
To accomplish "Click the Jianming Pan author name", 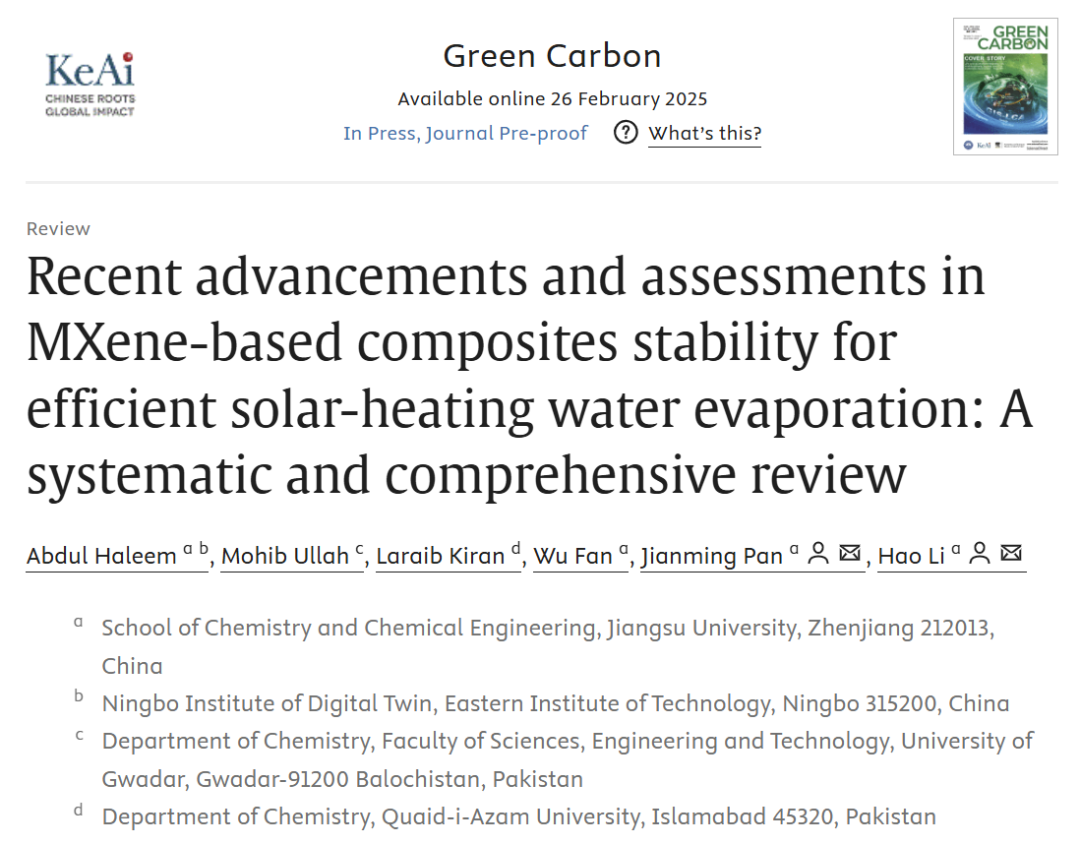I will click(711, 556).
